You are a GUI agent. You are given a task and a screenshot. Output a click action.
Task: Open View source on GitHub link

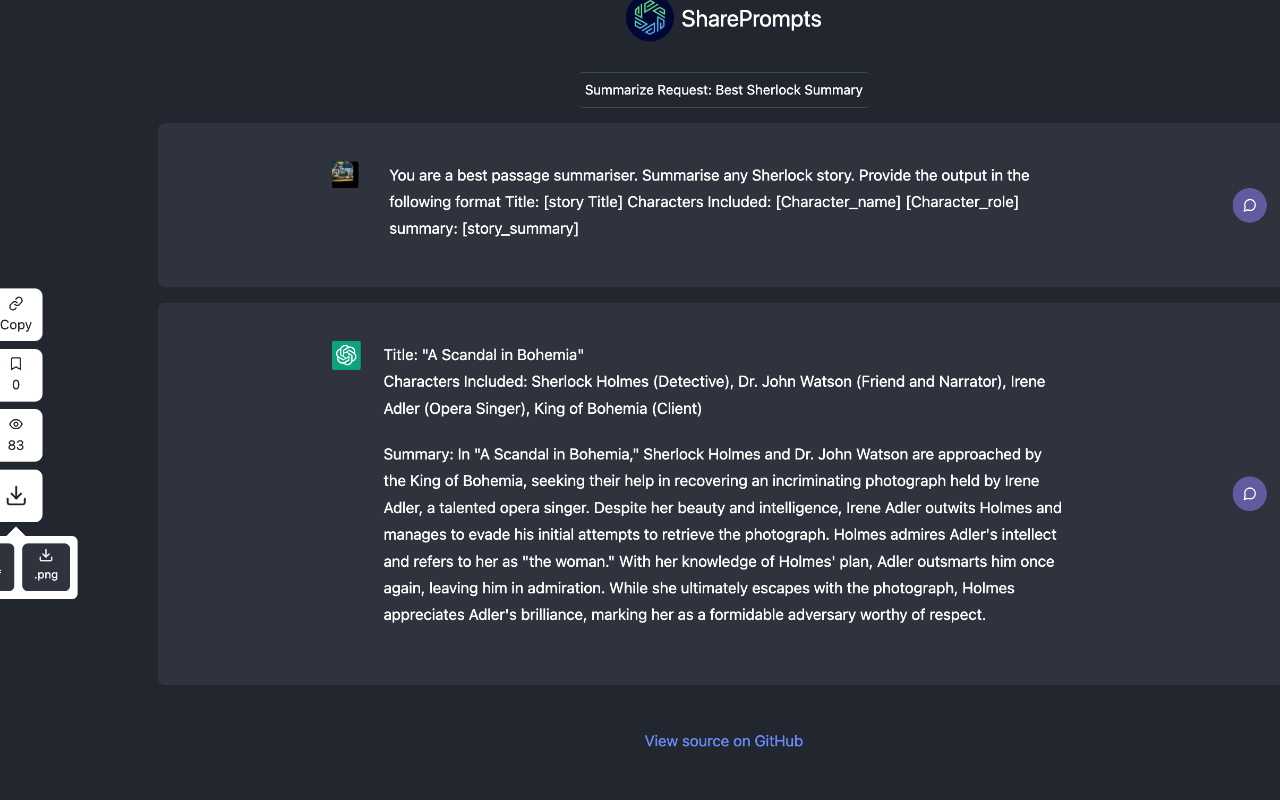coord(723,741)
